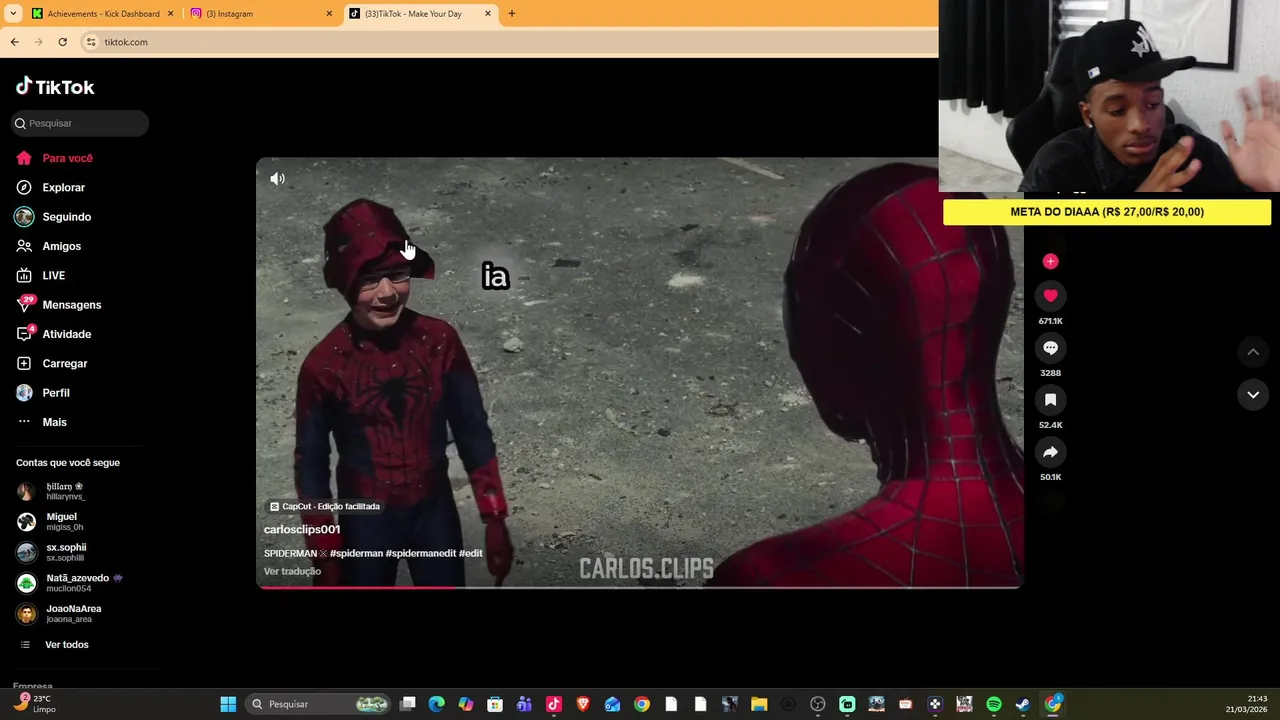The image size is (1280, 720).
Task: Go to next video with down chevron
Action: point(1253,395)
